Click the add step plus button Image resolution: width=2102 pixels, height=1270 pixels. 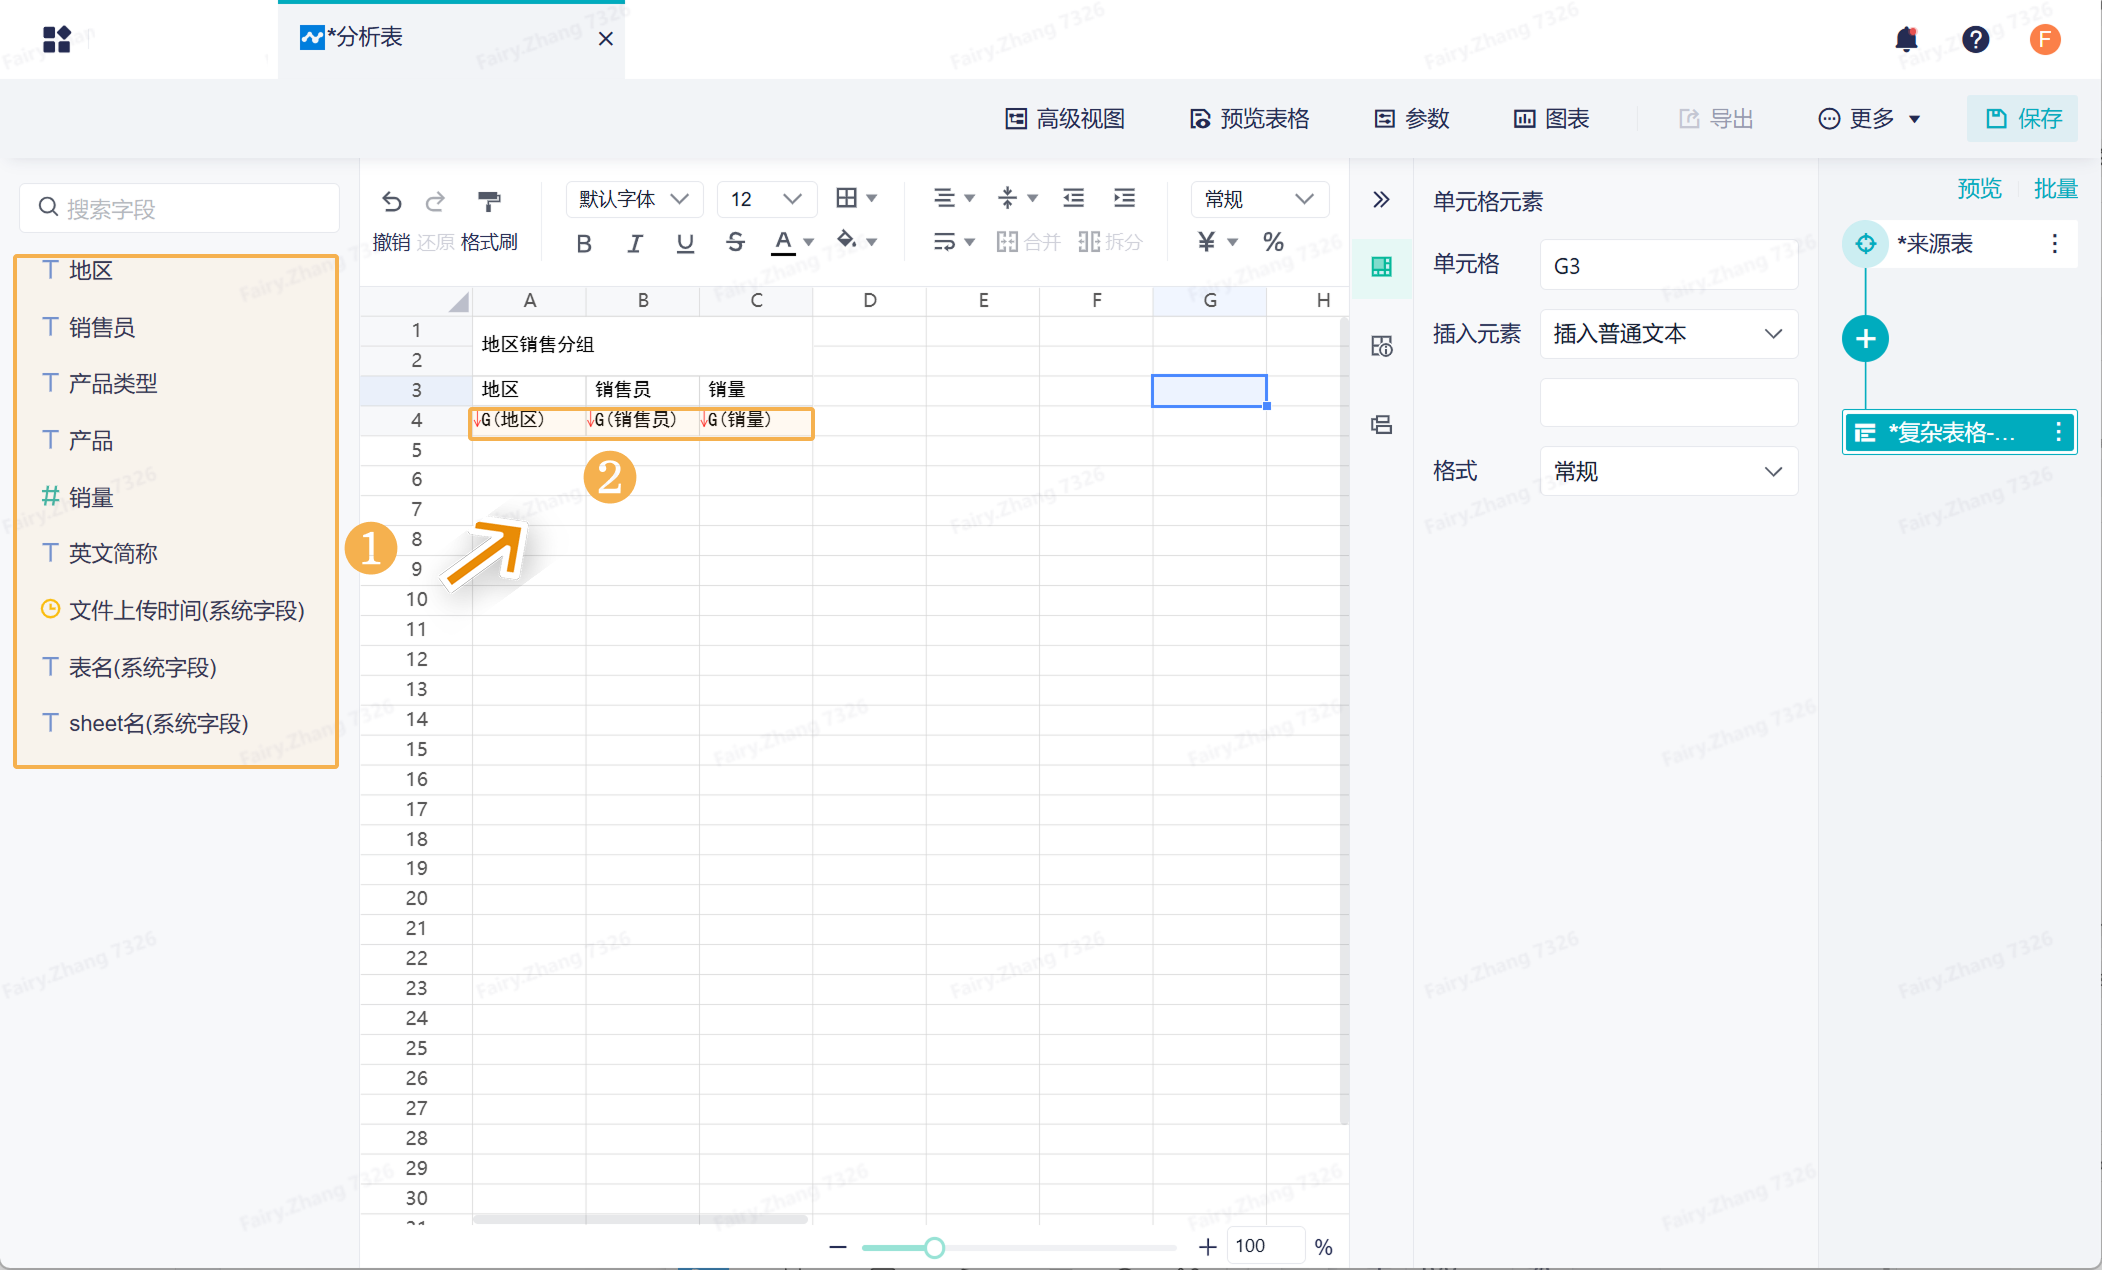[1865, 339]
